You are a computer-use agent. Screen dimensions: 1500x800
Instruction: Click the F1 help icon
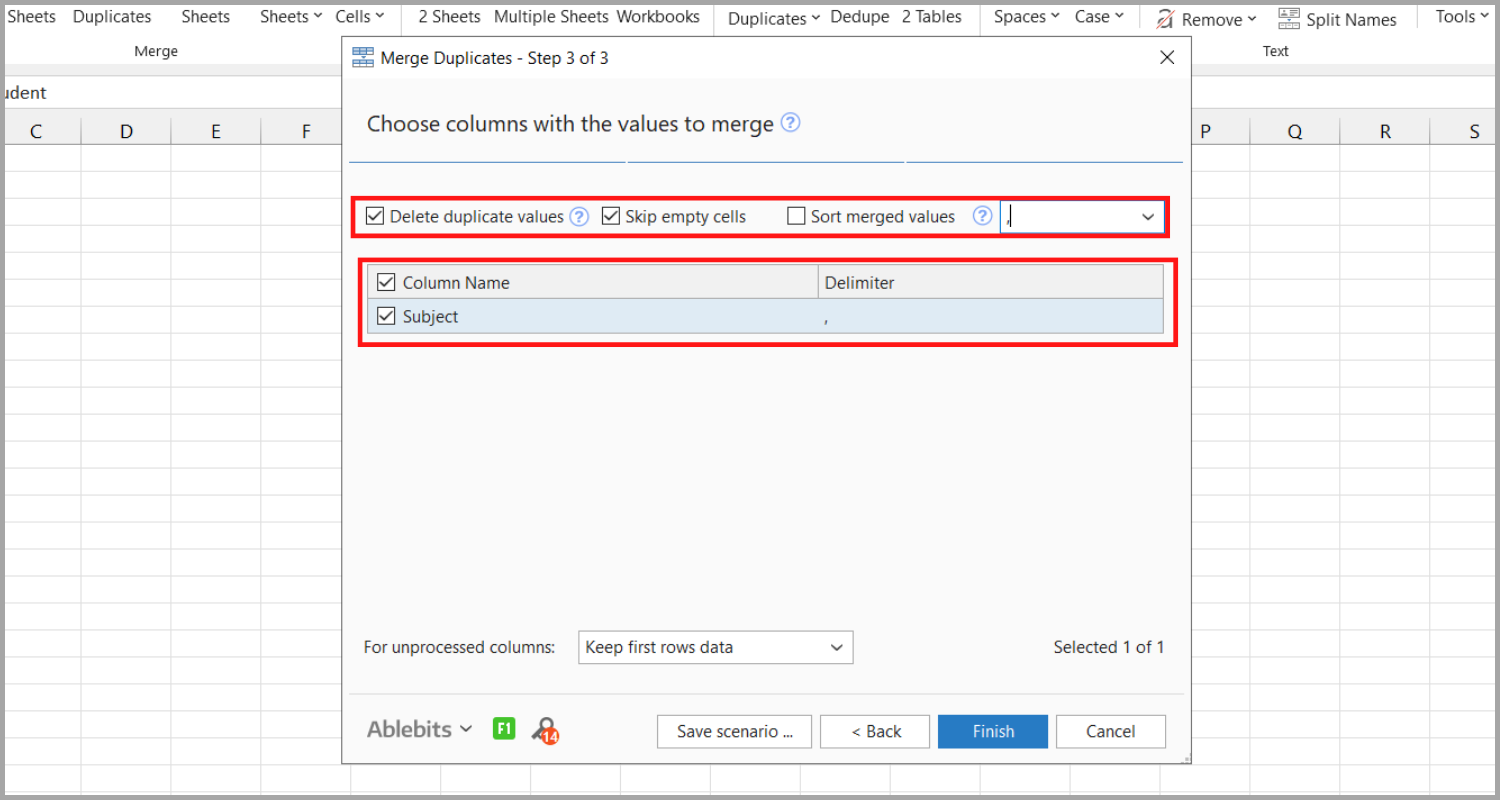504,729
